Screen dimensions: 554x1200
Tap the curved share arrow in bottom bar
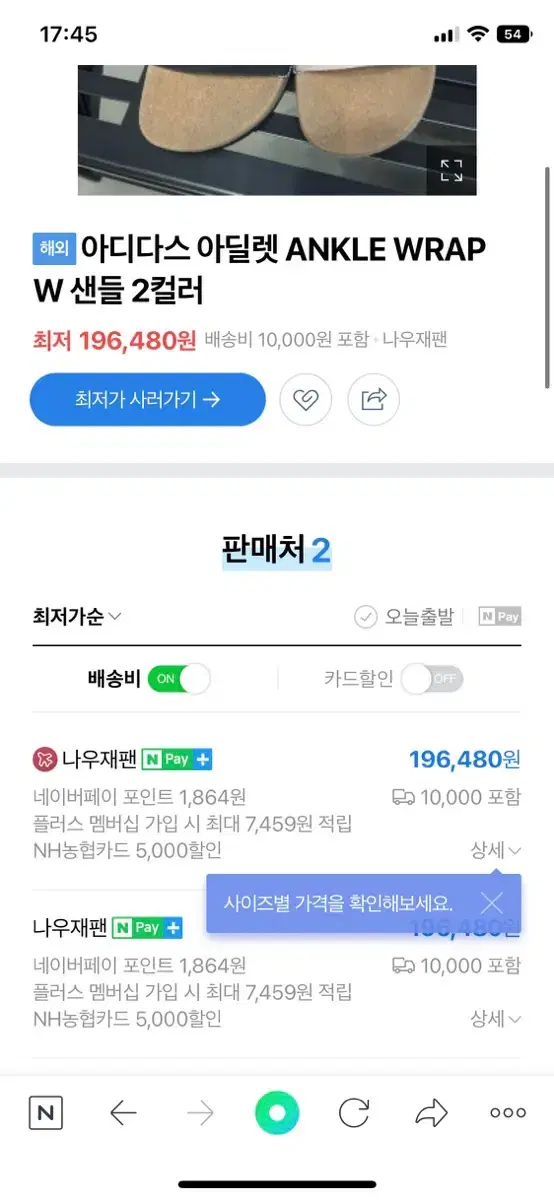click(431, 1113)
